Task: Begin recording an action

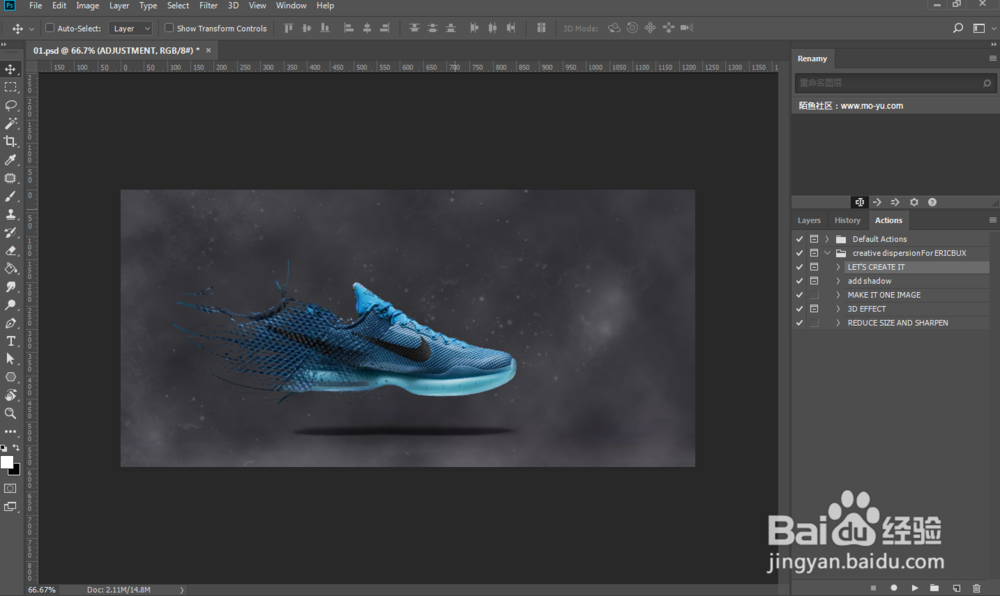Action: click(893, 588)
